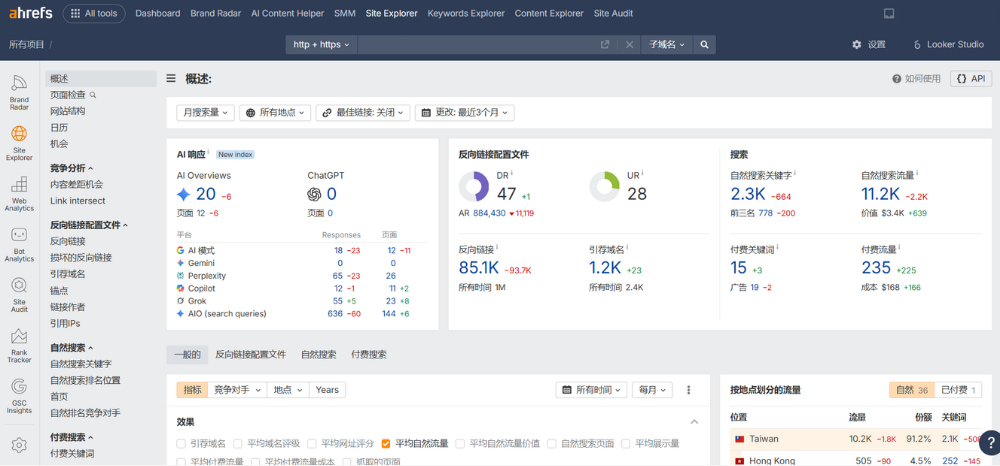1000x466 pixels.
Task: Click the Ahrefs logo
Action: 31,13
